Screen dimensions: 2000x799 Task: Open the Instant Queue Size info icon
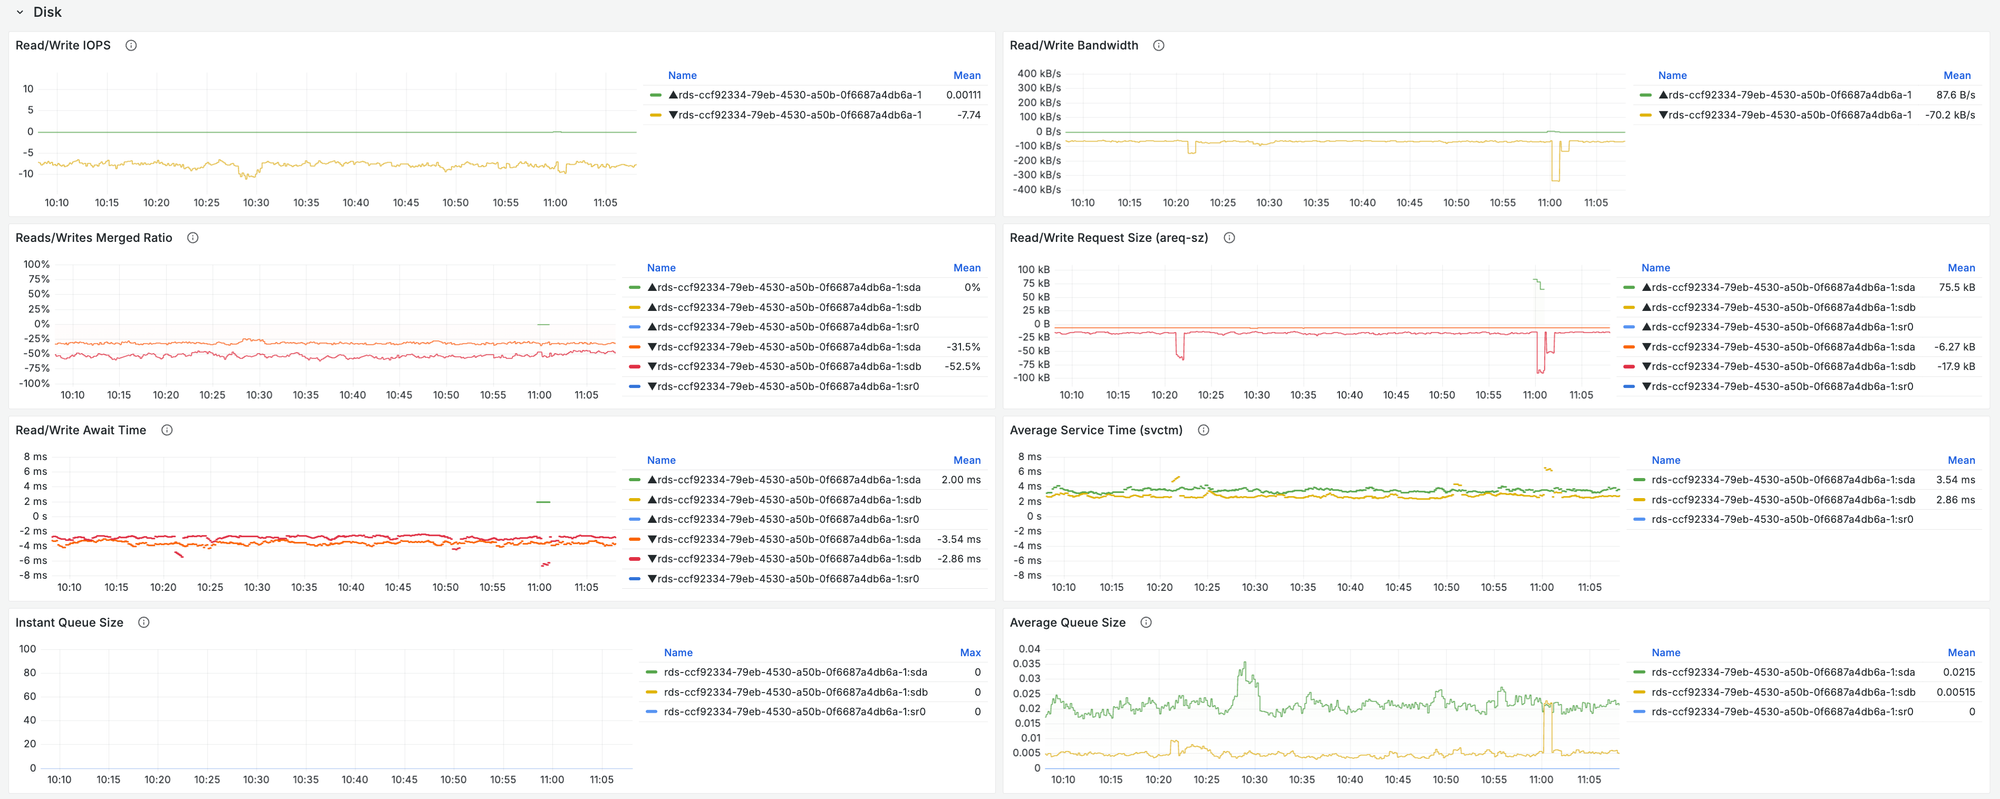144,623
